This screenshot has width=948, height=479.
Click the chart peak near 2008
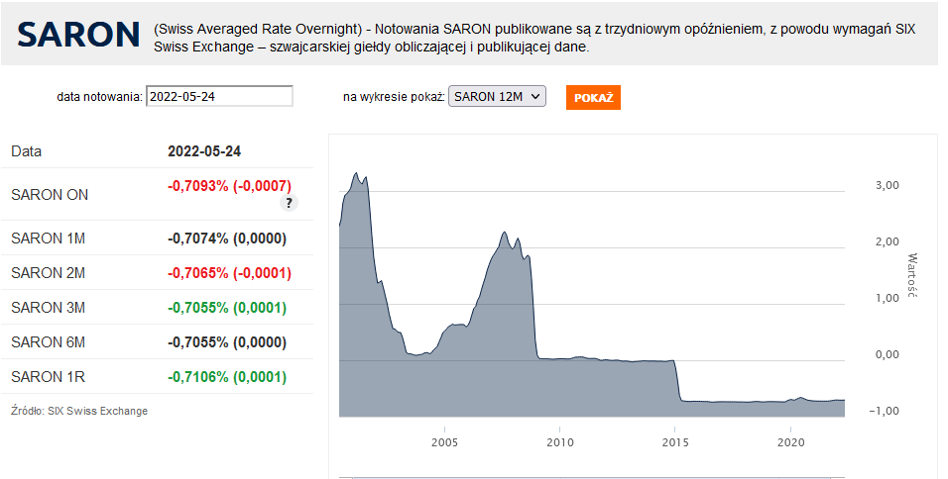click(505, 233)
